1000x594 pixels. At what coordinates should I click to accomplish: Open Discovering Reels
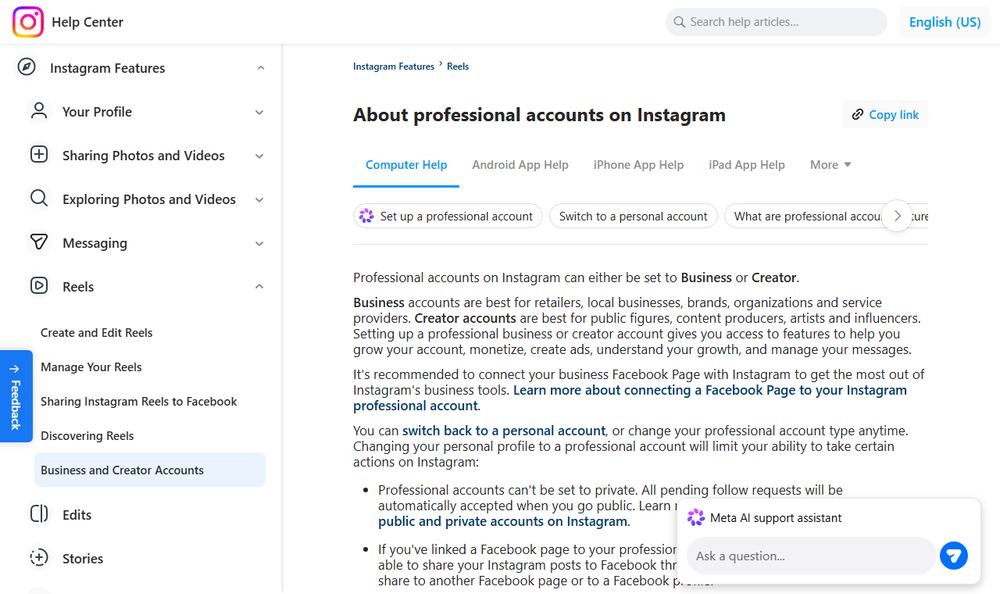click(x=87, y=436)
